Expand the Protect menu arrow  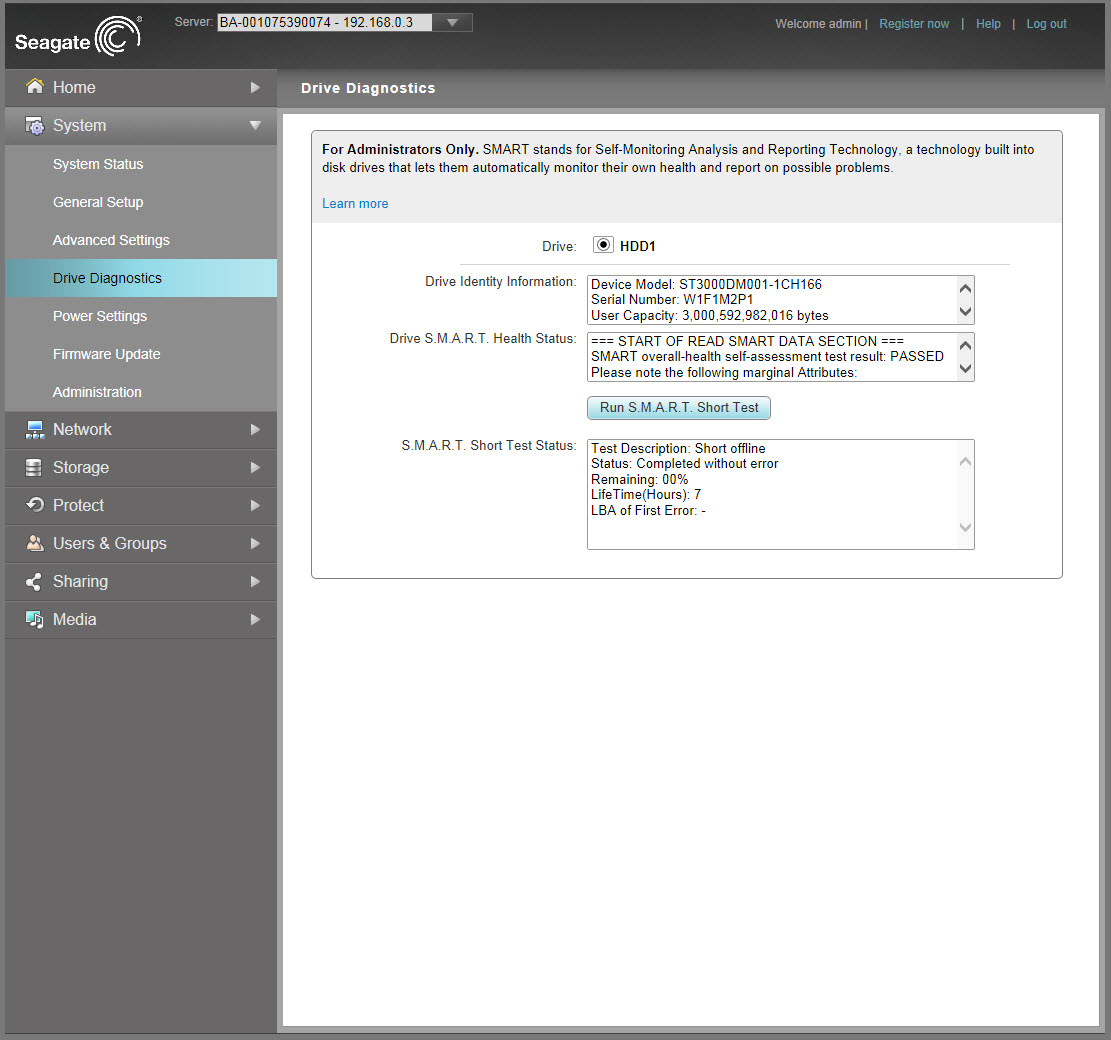(x=255, y=505)
